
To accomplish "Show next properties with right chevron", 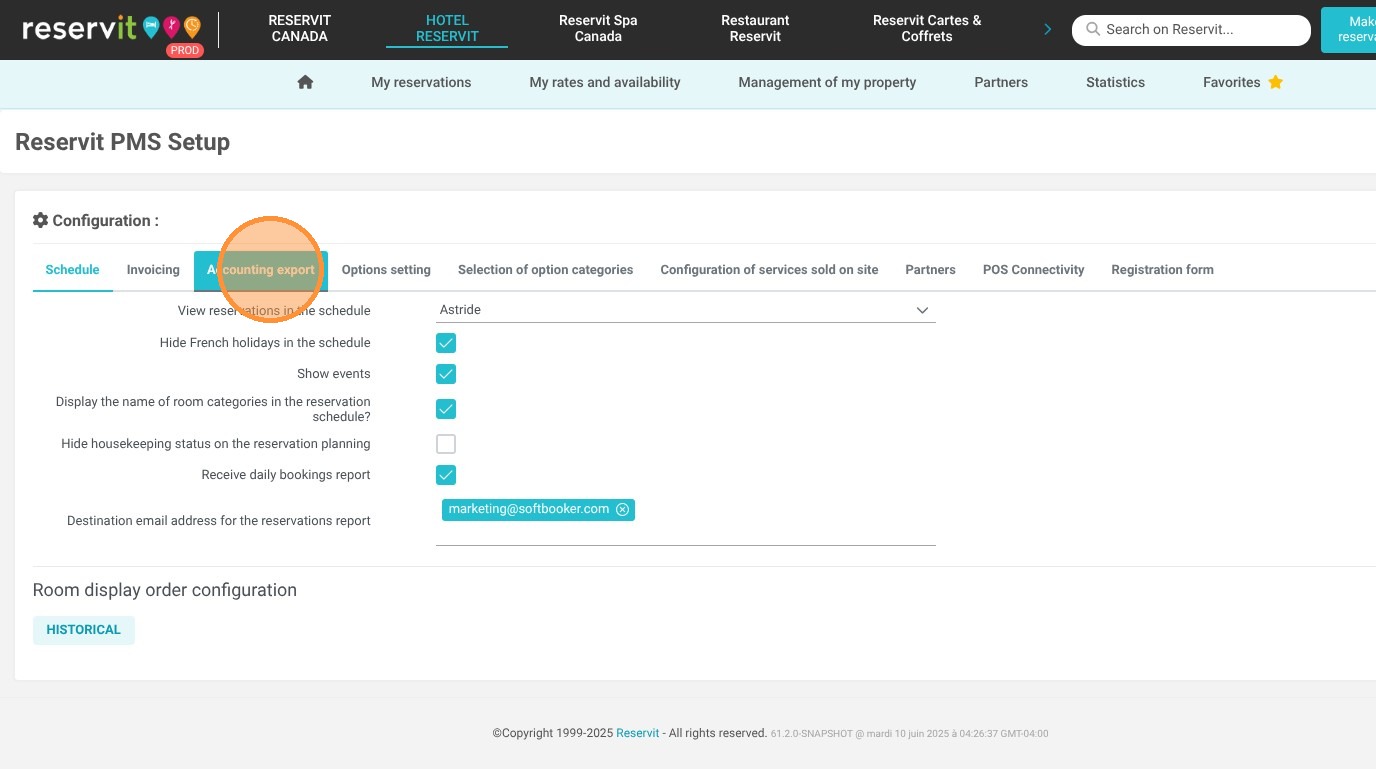I will pyautogui.click(x=1047, y=29).
